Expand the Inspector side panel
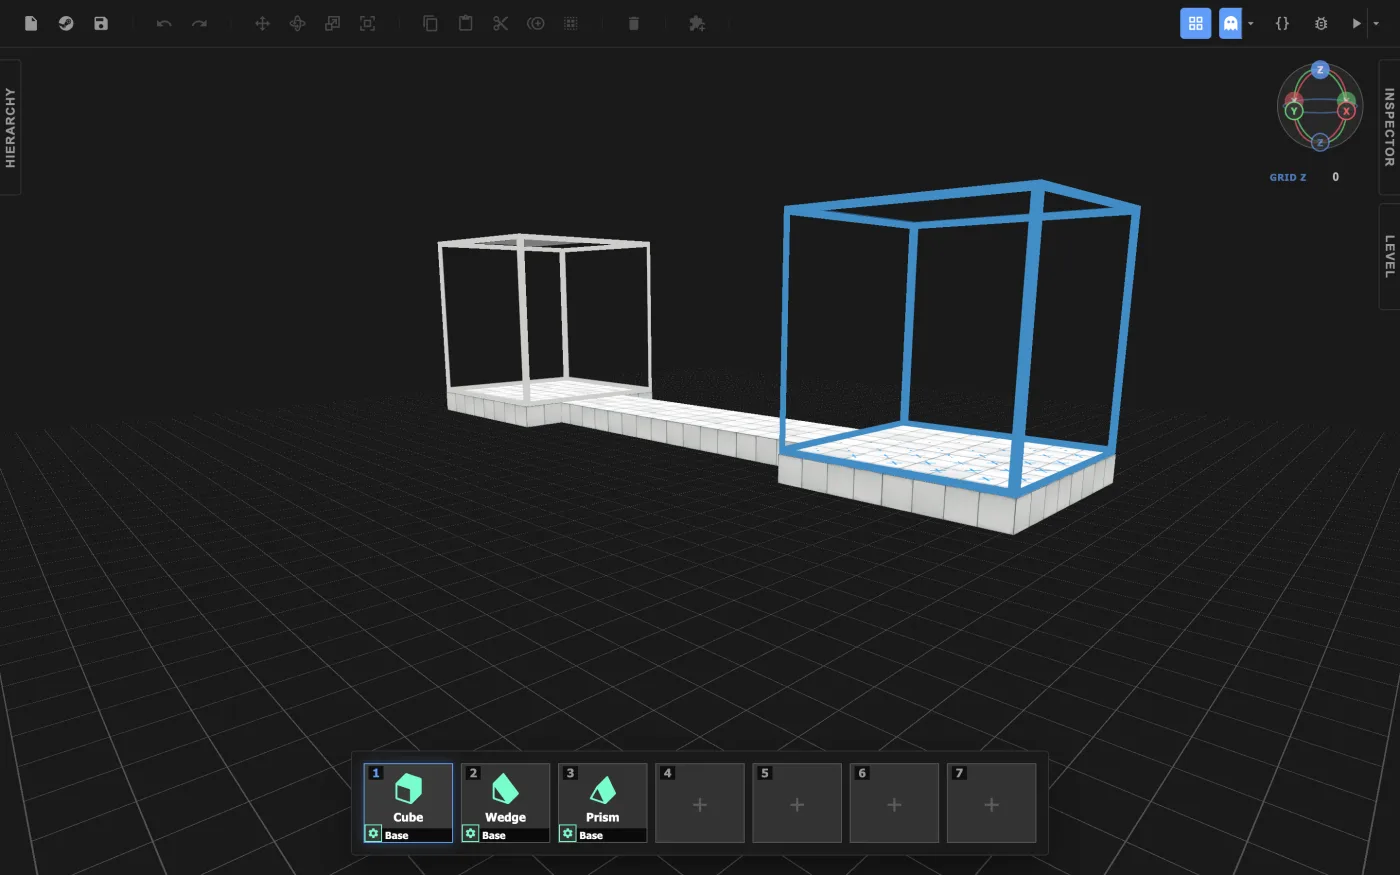 click(1389, 127)
